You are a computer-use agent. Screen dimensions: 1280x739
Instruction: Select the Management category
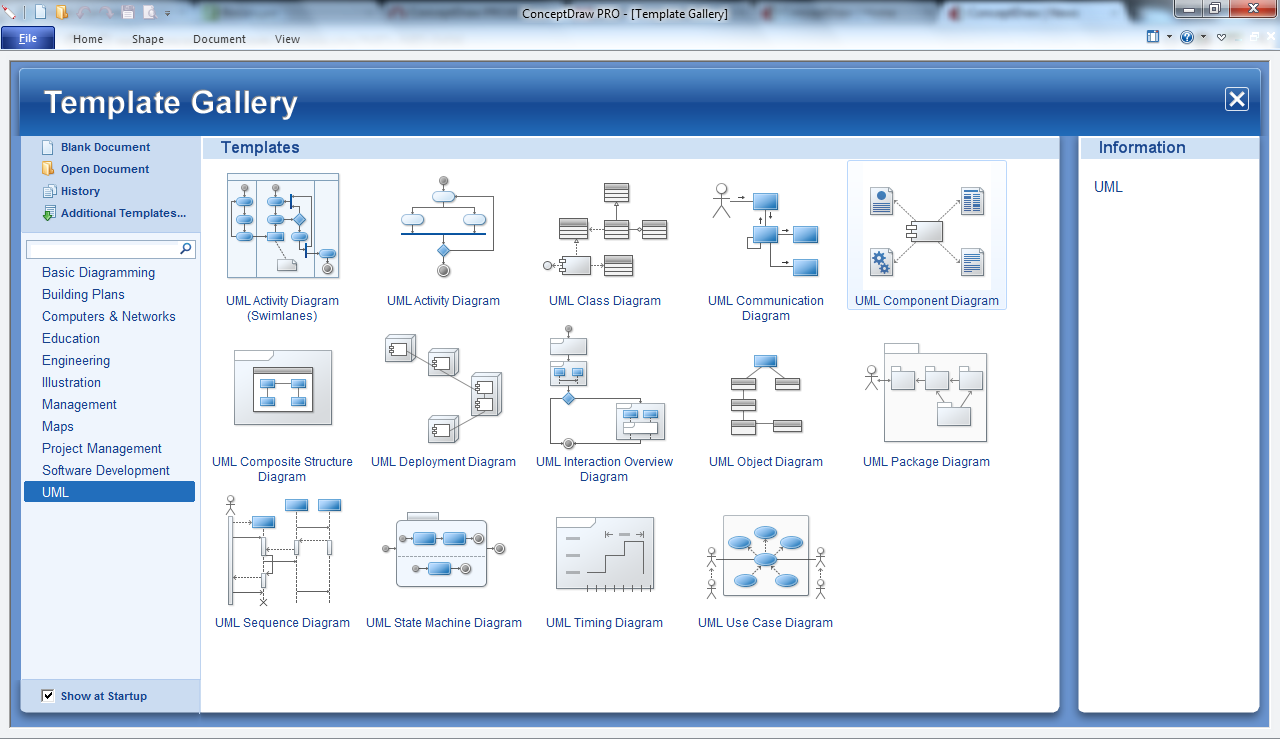[x=79, y=404]
